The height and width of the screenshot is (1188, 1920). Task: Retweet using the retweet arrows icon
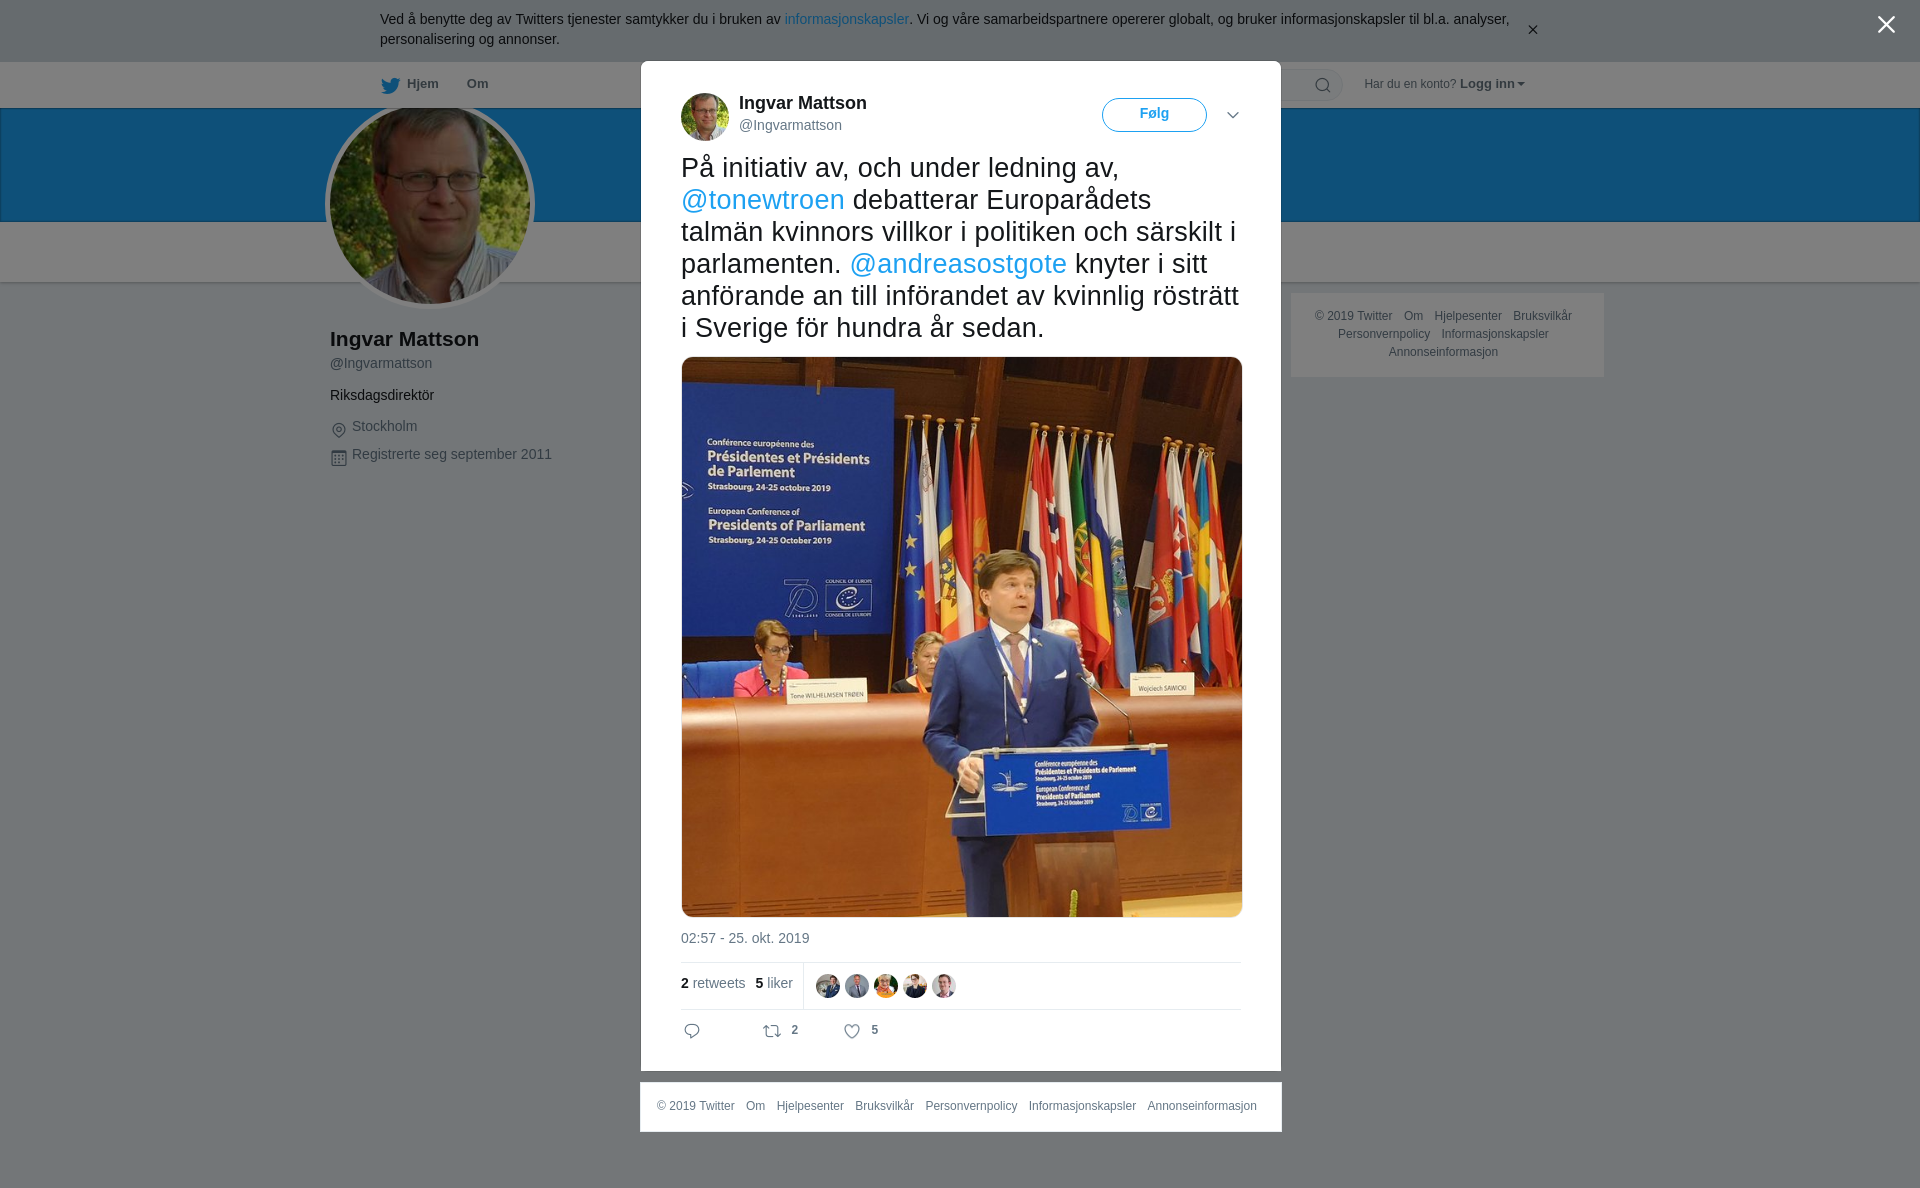[x=772, y=1031]
